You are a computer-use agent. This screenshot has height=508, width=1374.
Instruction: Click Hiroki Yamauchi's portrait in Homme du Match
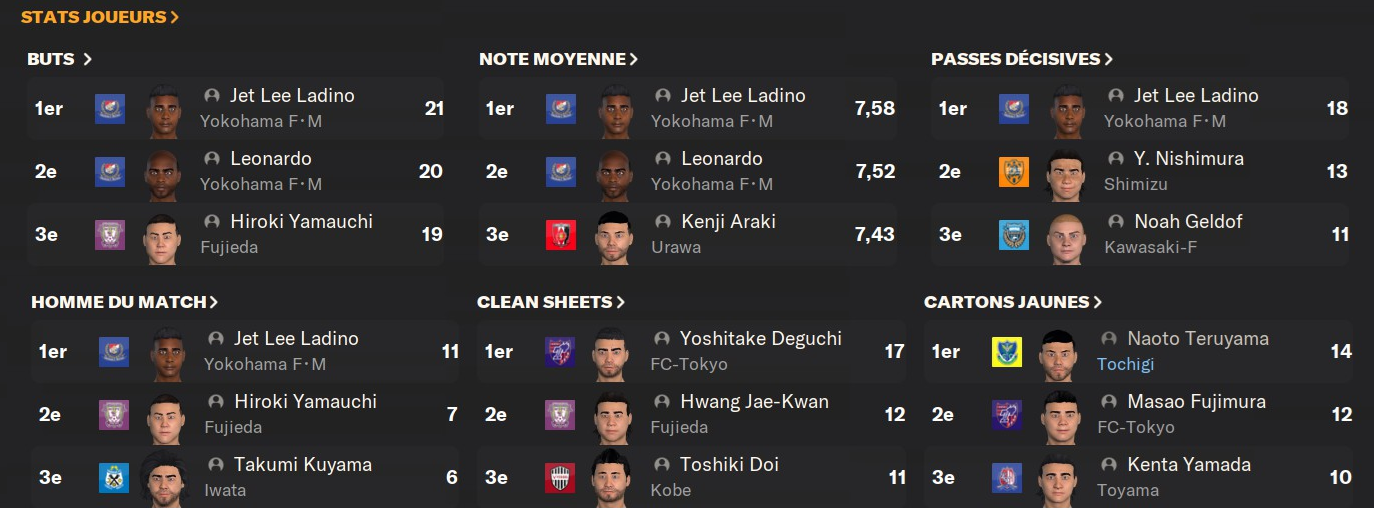click(166, 414)
